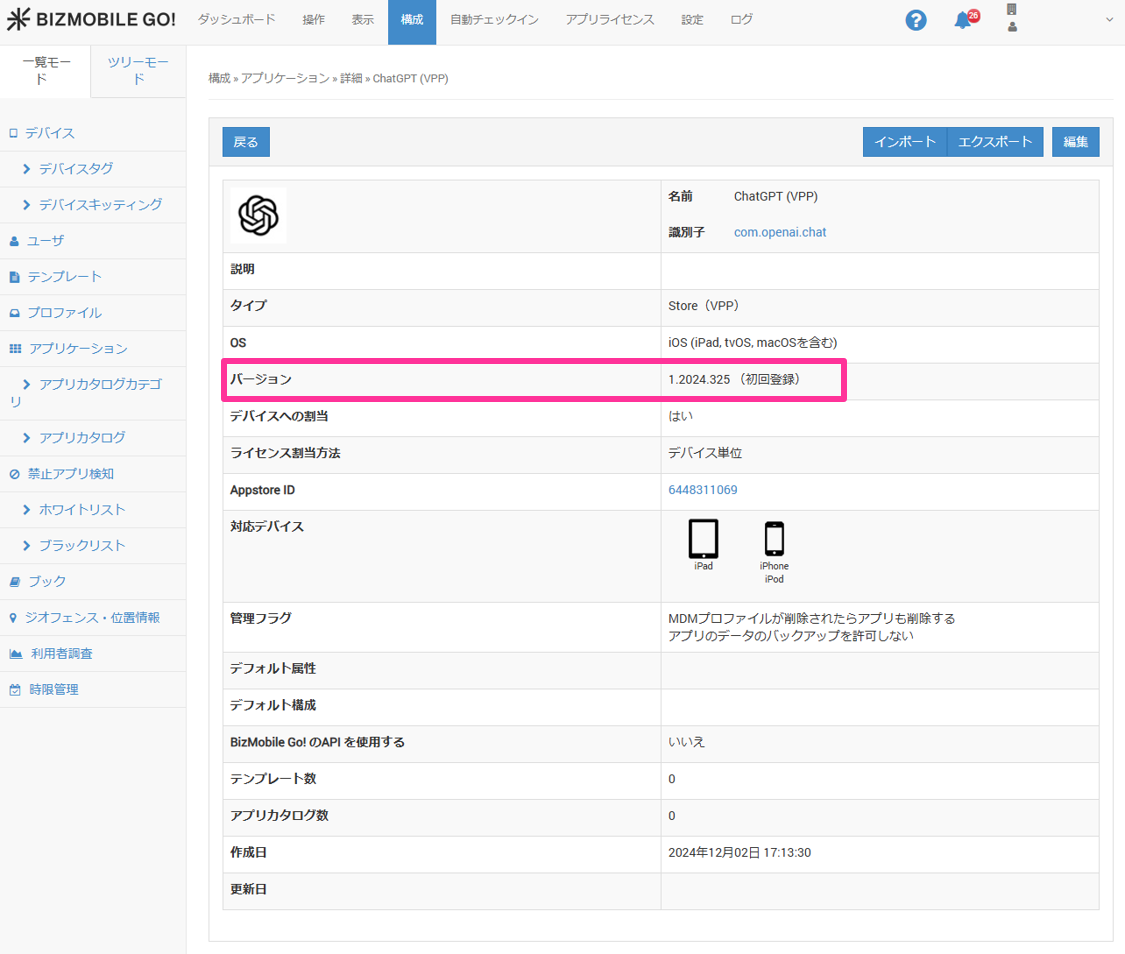The width and height of the screenshot is (1125, 954).
Task: Select ジオフェンス・位置情報 in sidebar
Action: click(x=92, y=618)
